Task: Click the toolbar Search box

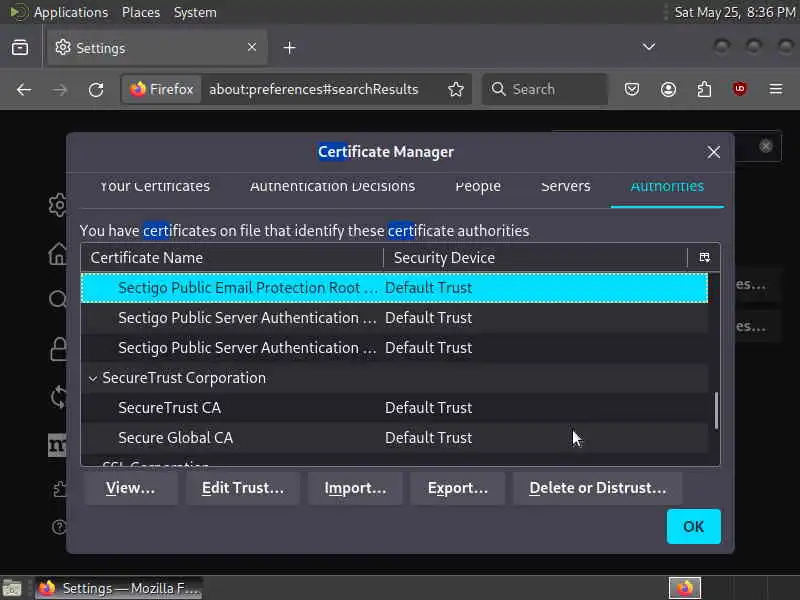Action: pyautogui.click(x=545, y=90)
